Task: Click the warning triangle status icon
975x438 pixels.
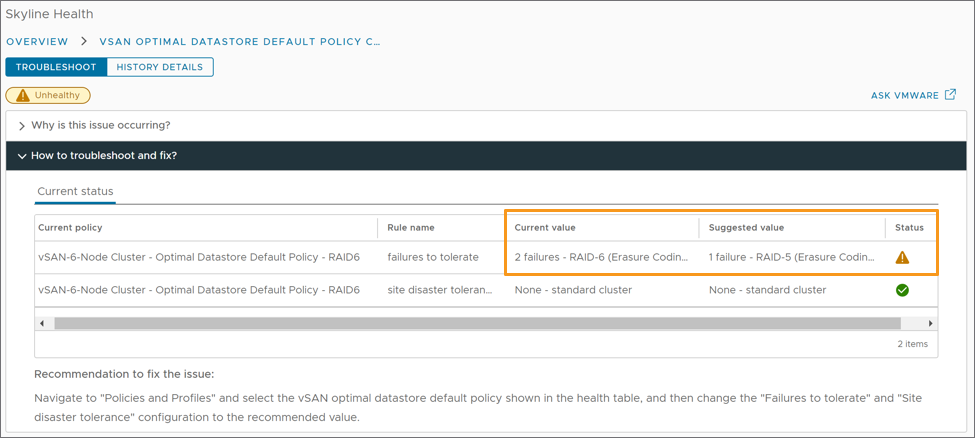Action: pyautogui.click(x=902, y=257)
